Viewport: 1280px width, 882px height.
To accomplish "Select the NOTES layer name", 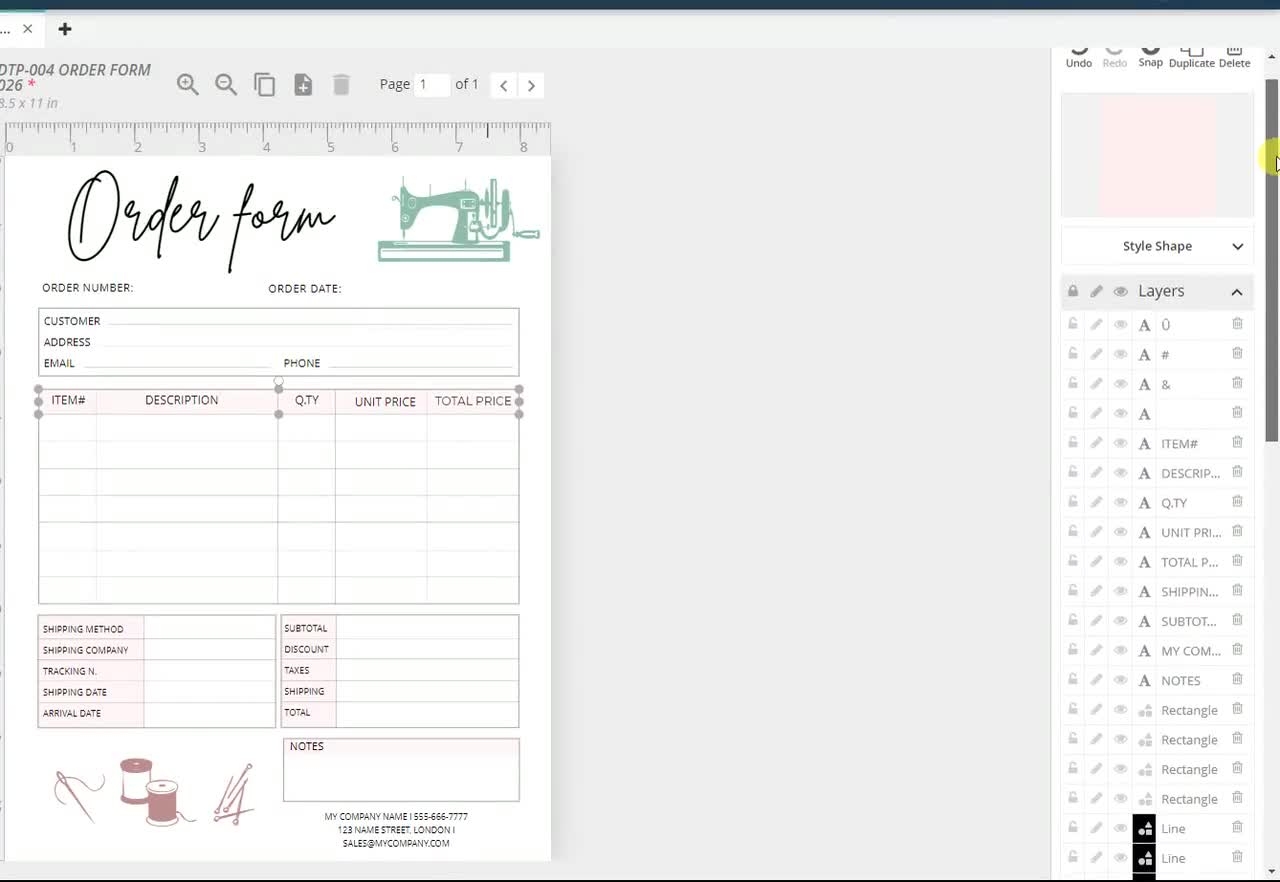I will click(1180, 681).
